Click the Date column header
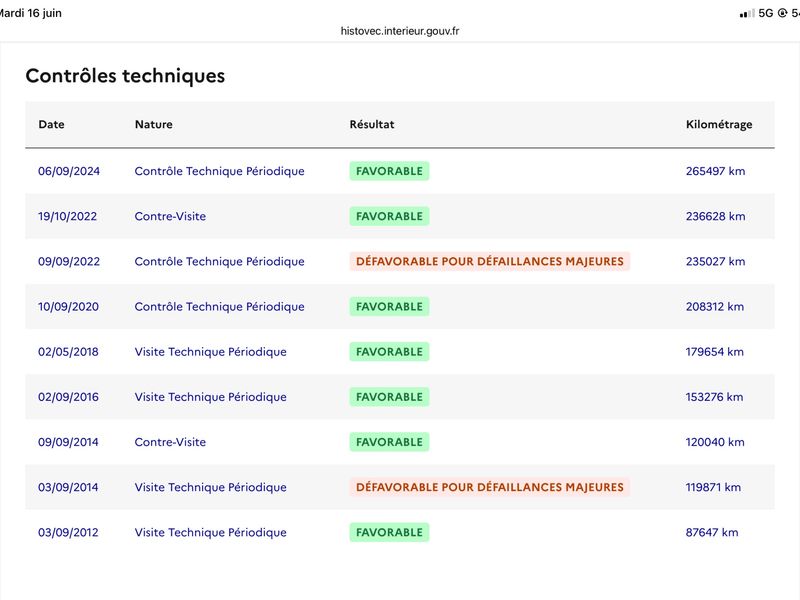The width and height of the screenshot is (800, 600). pos(51,124)
